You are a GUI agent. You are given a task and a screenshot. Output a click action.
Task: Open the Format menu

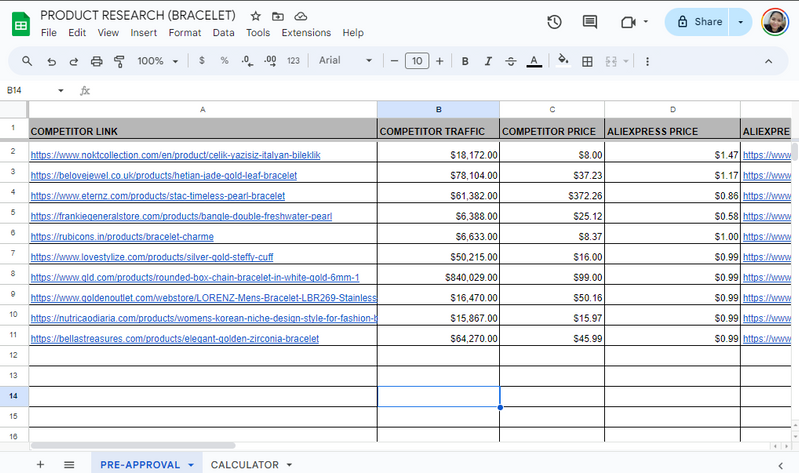point(185,33)
